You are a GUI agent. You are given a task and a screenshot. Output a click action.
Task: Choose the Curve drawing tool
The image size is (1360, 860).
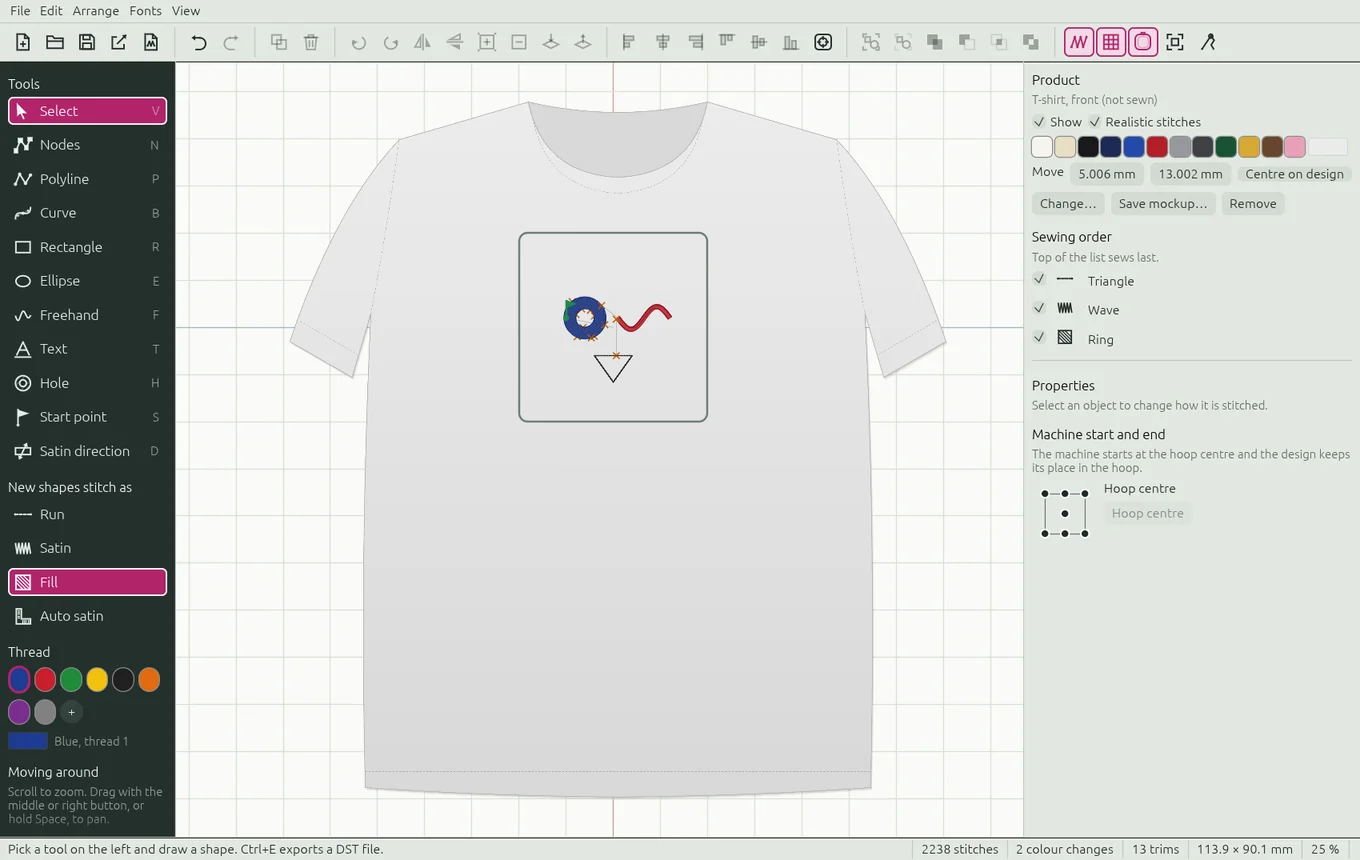[87, 213]
